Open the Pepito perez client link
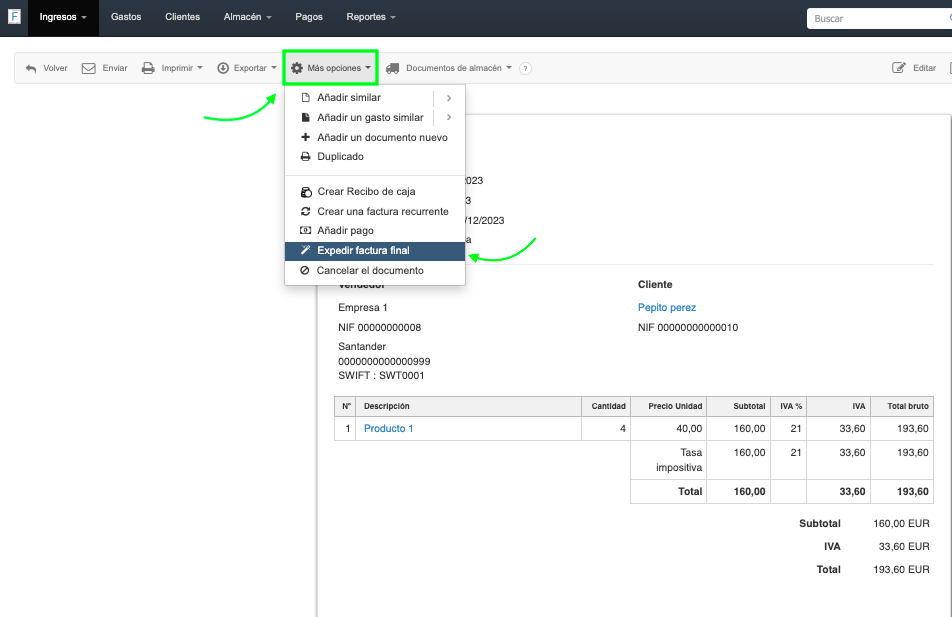The width and height of the screenshot is (952, 617). click(x=666, y=308)
